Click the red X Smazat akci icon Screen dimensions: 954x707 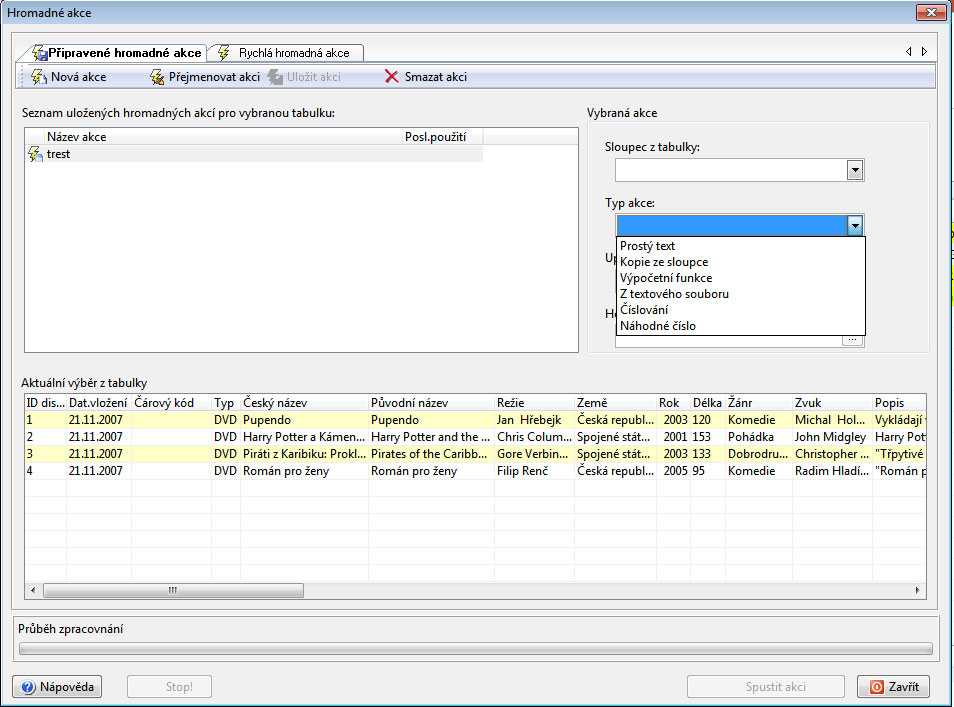pos(392,77)
